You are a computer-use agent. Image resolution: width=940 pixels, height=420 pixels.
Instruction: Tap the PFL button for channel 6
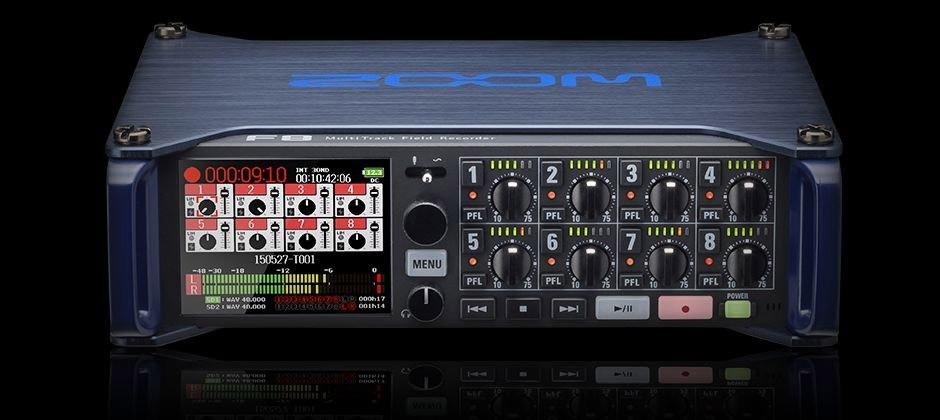[x=553, y=280]
